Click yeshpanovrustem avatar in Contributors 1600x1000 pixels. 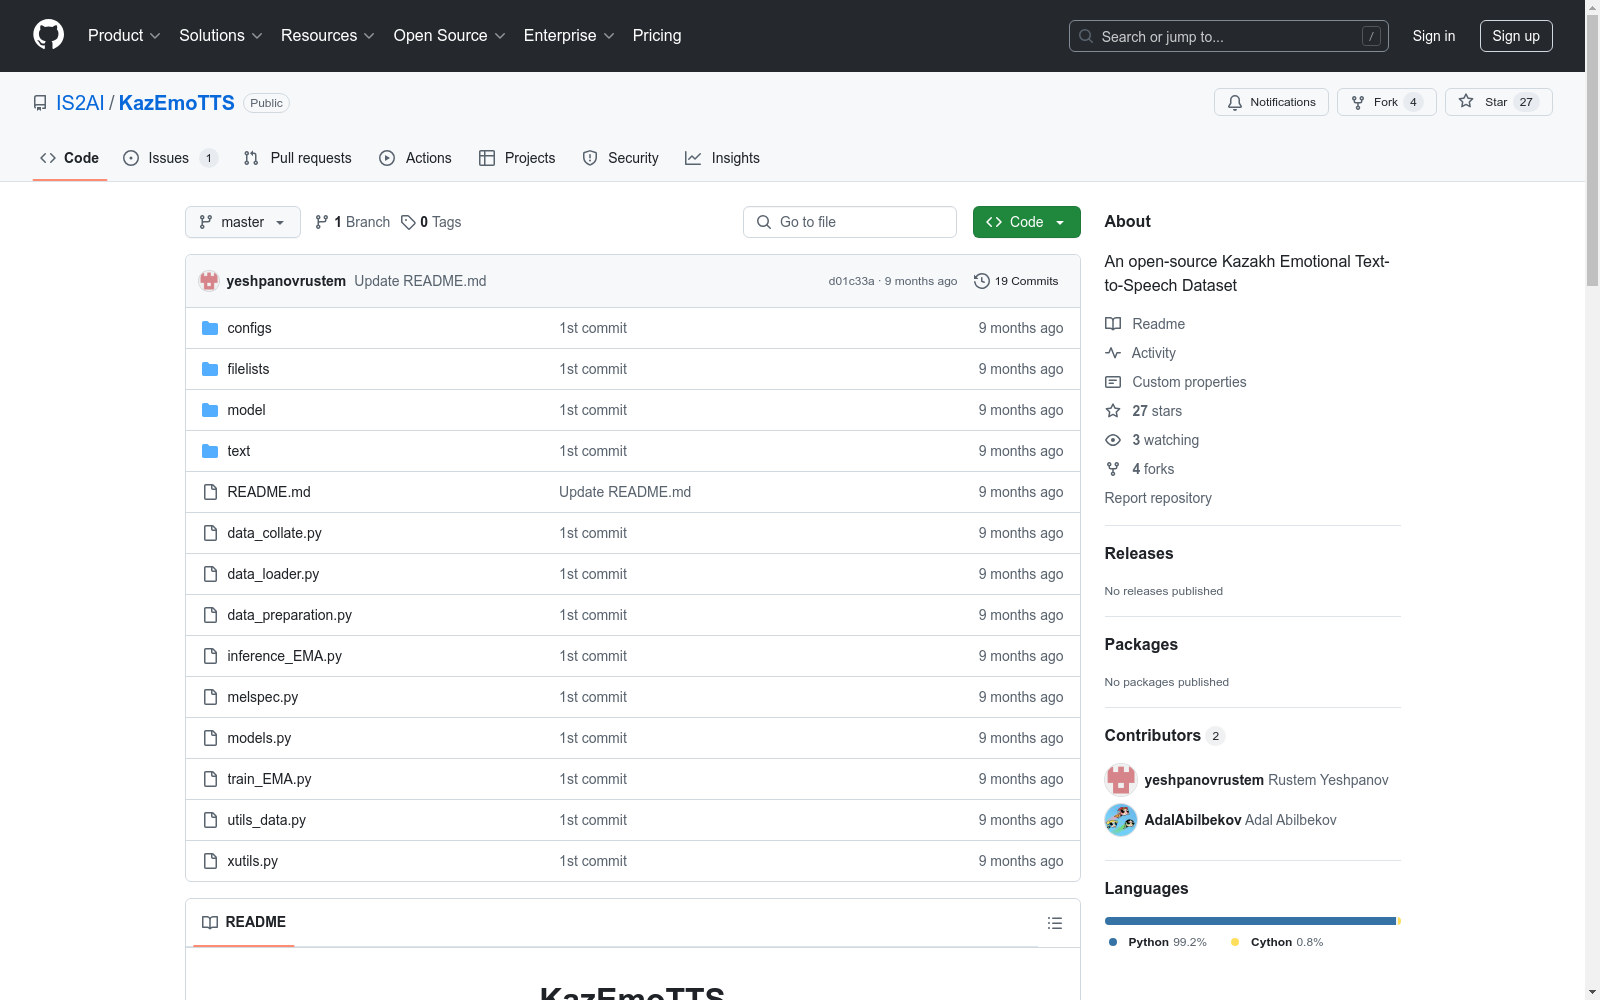click(x=1121, y=780)
